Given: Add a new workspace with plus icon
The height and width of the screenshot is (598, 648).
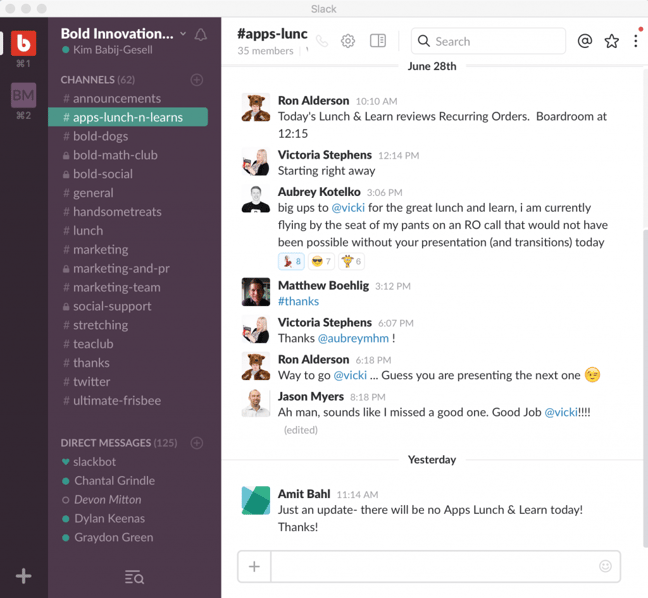Looking at the screenshot, I should point(24,576).
